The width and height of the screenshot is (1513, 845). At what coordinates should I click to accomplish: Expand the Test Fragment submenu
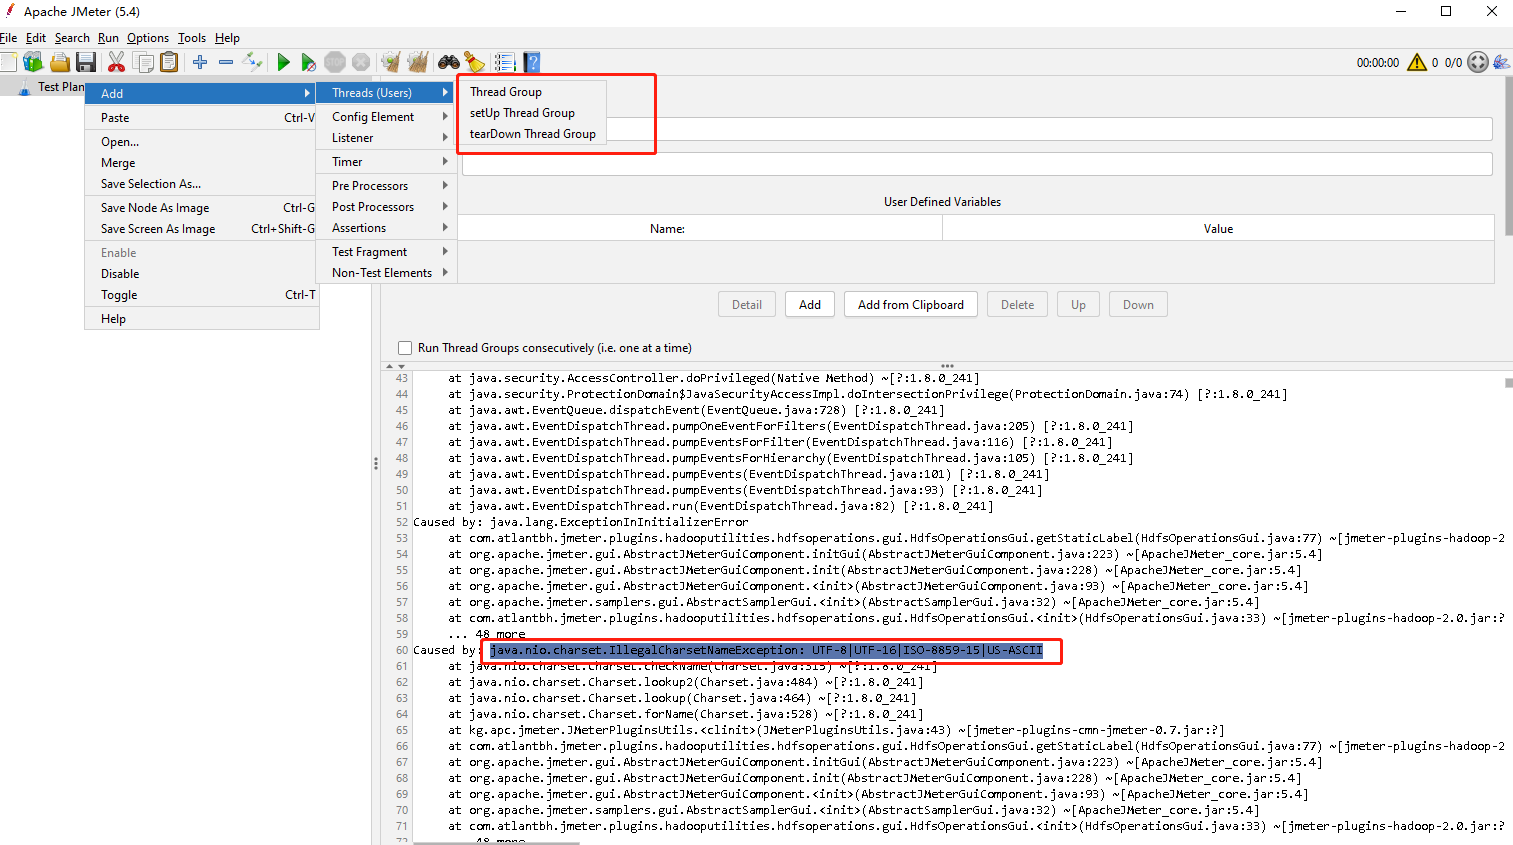point(387,252)
